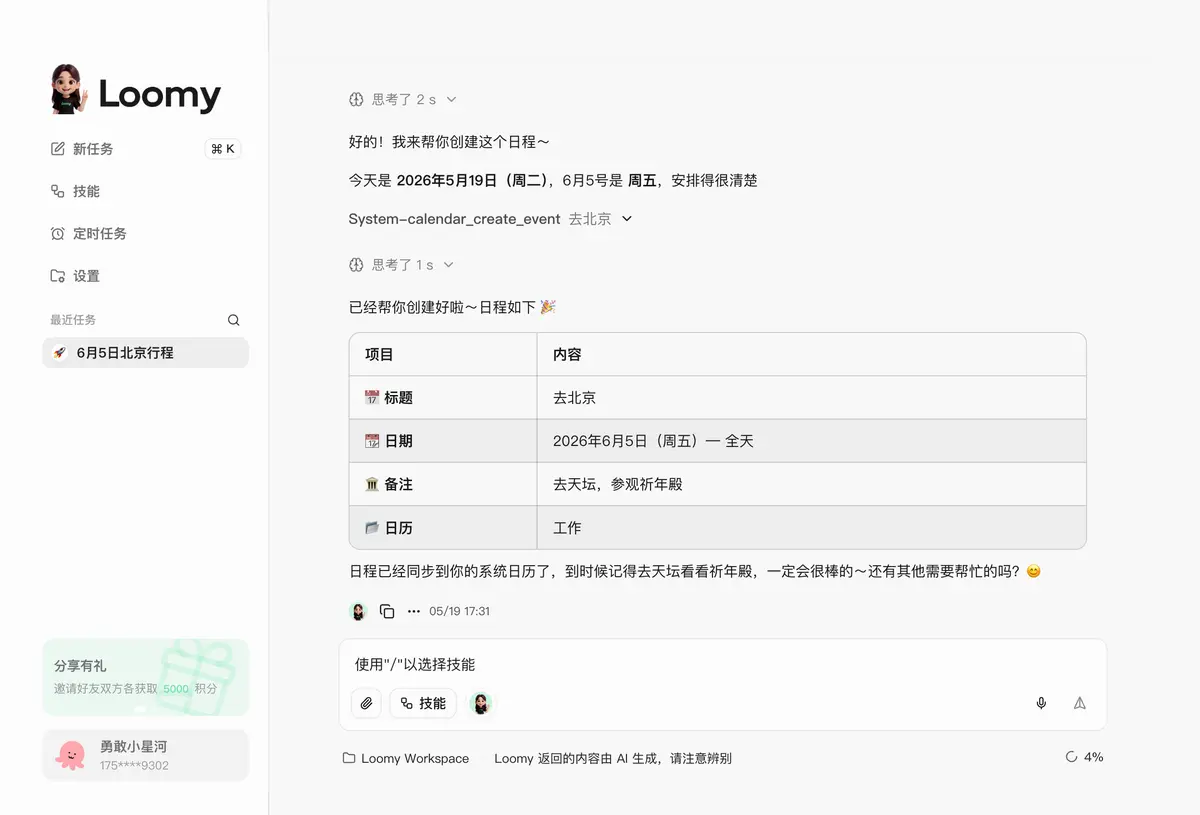Click the 工作 calendar cell
This screenshot has width=1200, height=815.
point(811,527)
